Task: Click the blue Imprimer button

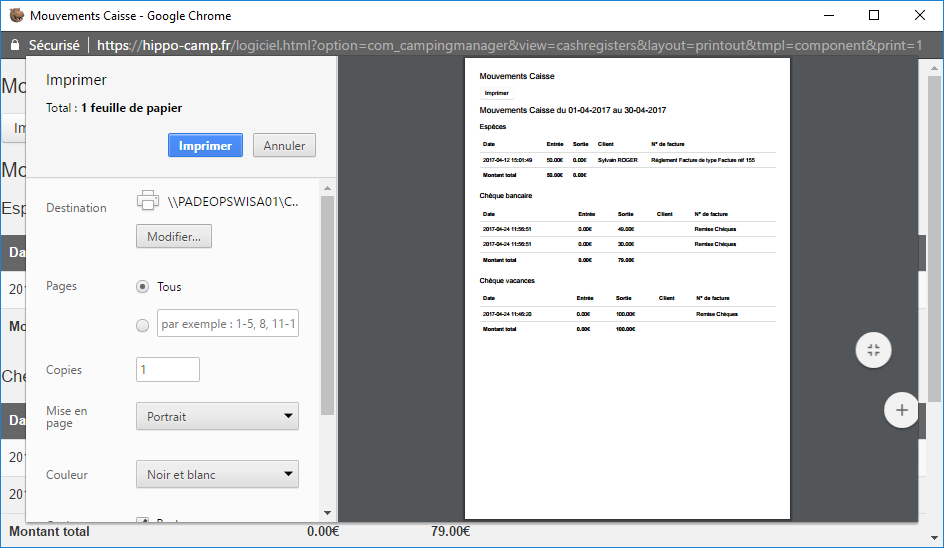Action: click(205, 145)
